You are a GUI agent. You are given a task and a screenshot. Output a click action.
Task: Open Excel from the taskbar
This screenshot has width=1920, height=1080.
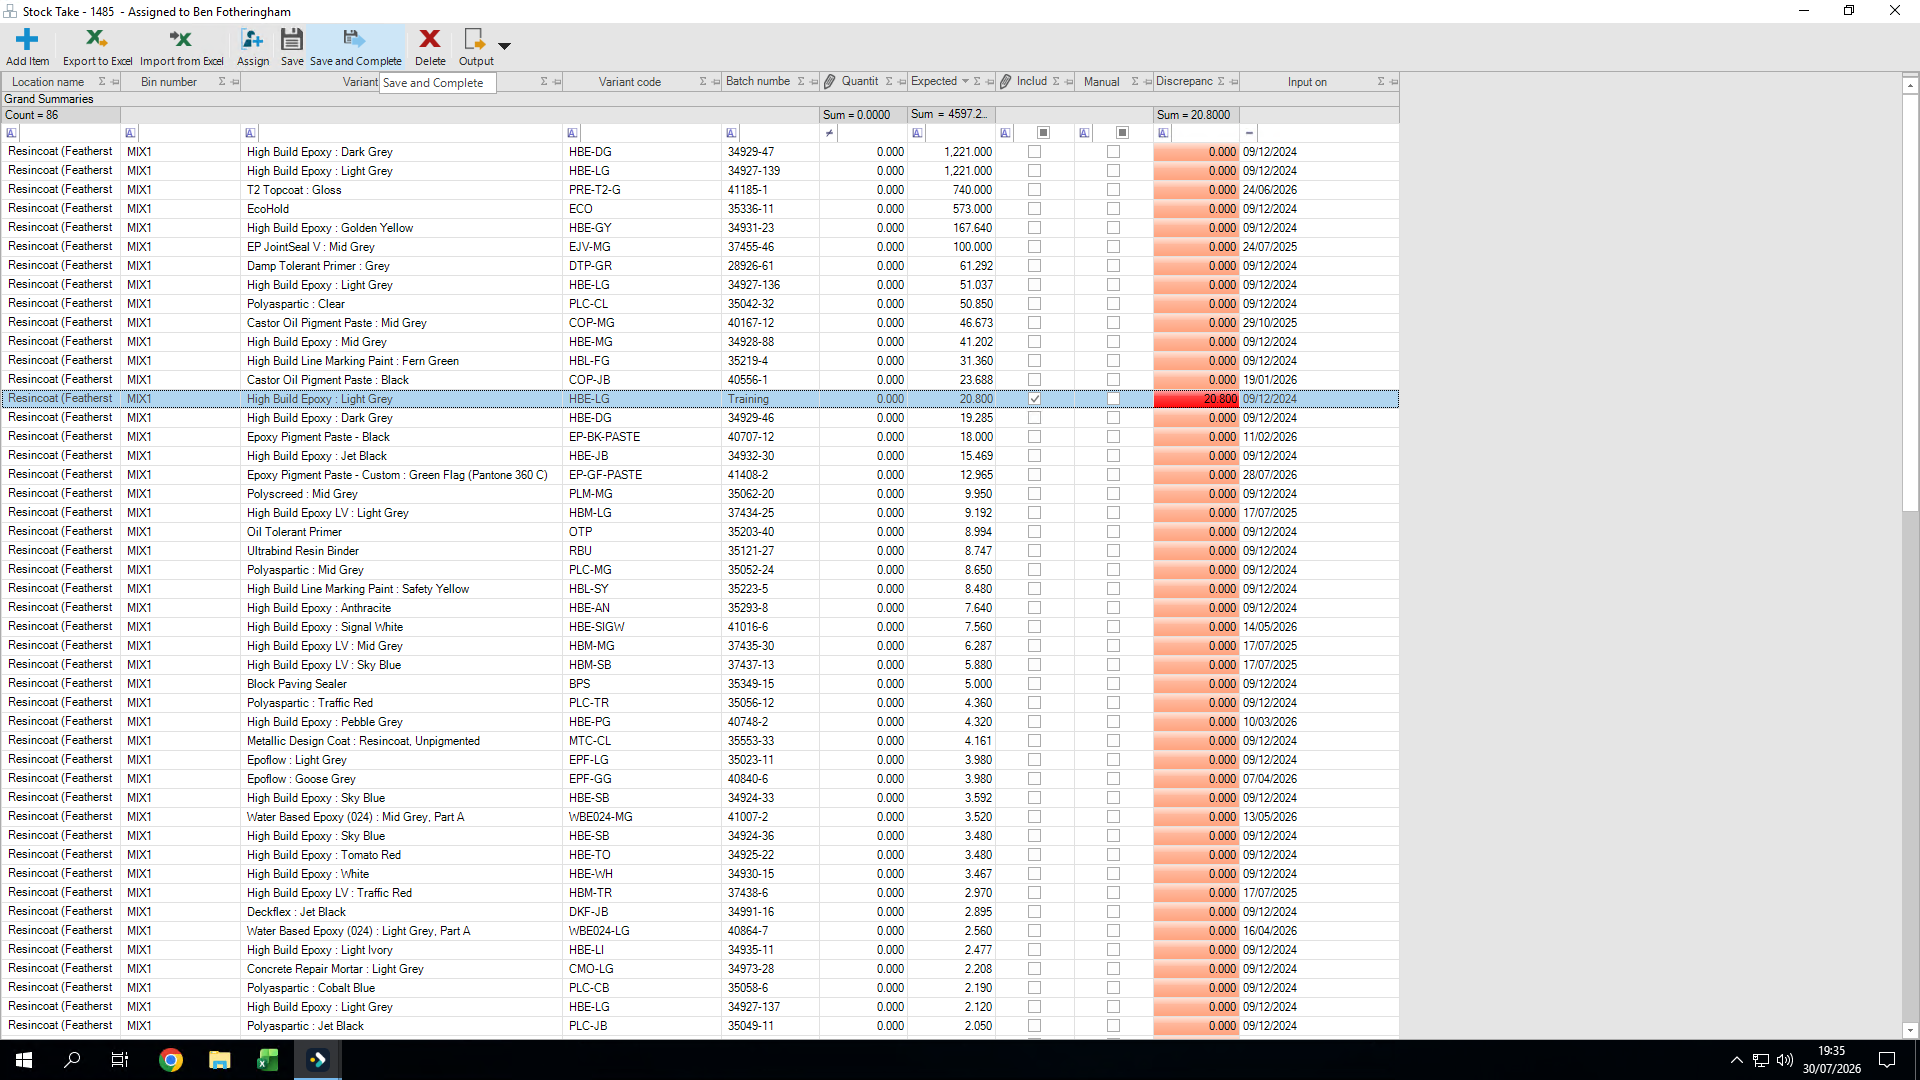pyautogui.click(x=267, y=1060)
